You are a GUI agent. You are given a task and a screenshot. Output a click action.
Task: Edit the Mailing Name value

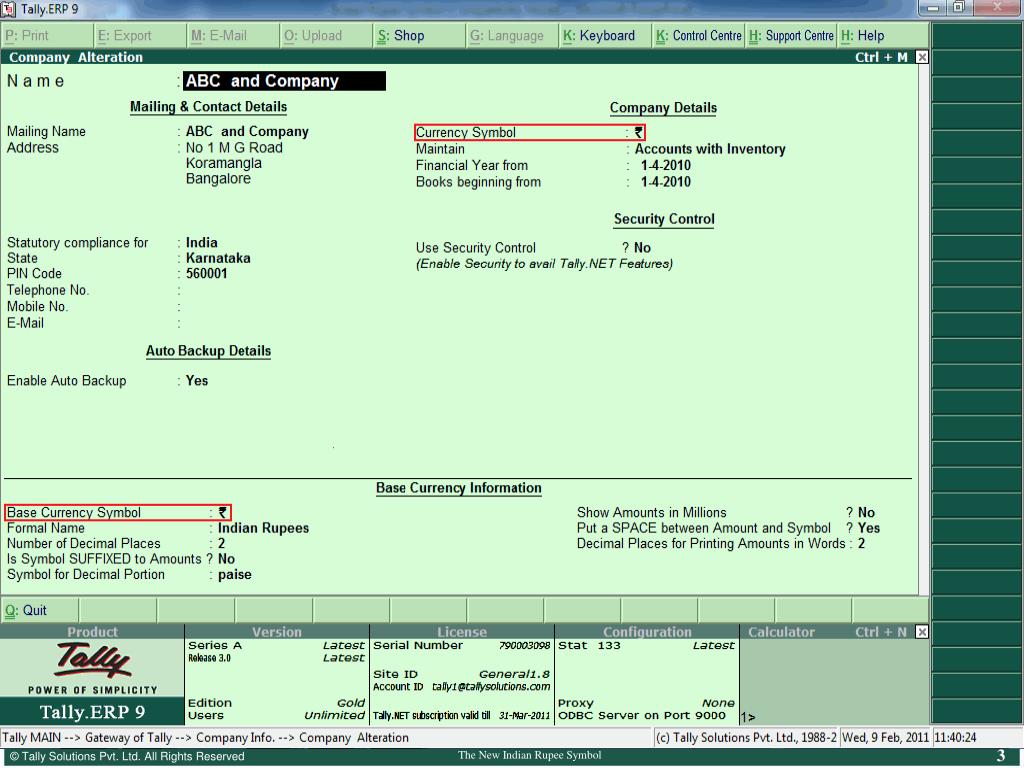[x=247, y=132]
